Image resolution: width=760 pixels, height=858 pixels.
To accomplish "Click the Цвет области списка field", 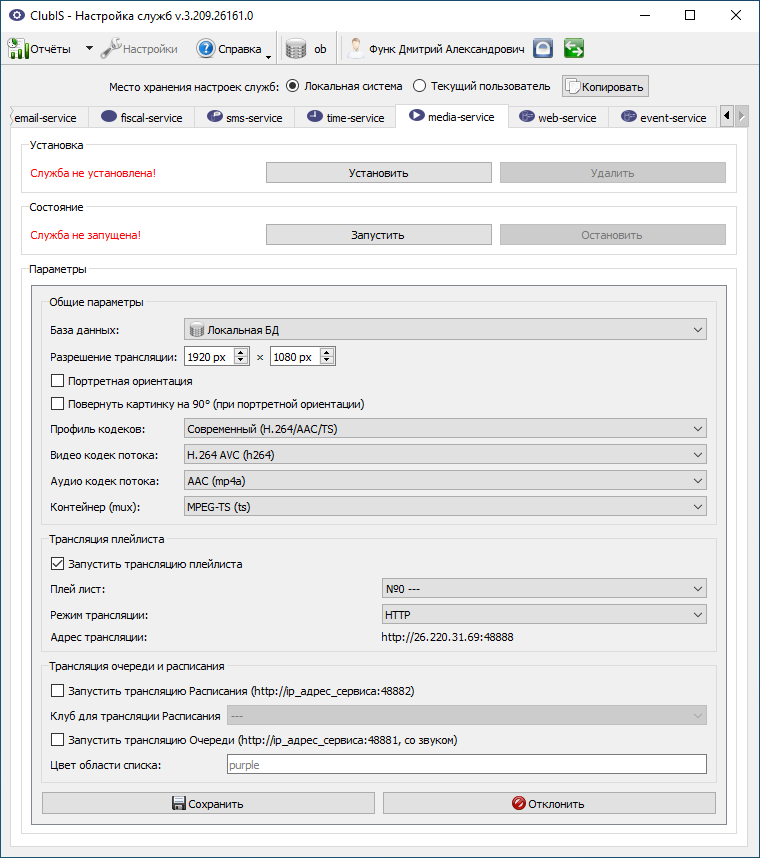I will (x=467, y=764).
